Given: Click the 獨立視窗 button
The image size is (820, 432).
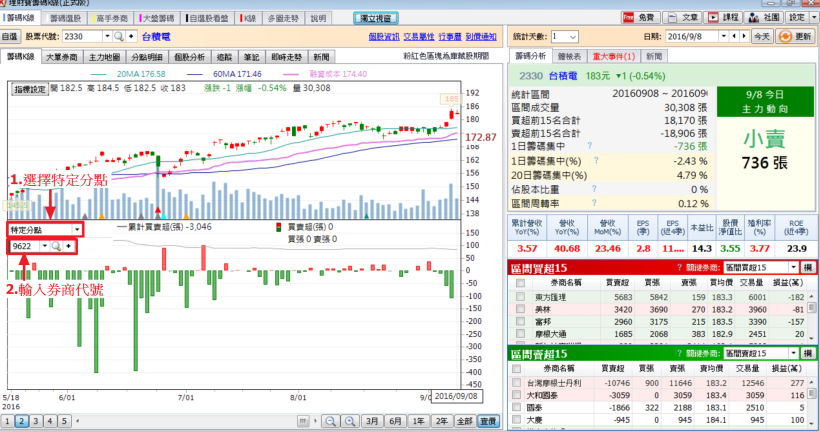Looking at the screenshot, I should tap(375, 18).
